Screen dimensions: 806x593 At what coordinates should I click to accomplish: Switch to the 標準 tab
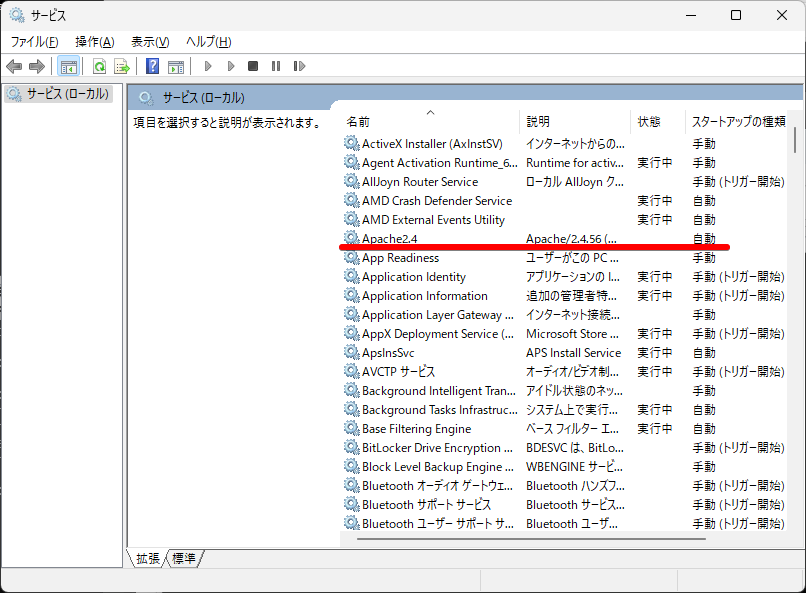coord(184,558)
